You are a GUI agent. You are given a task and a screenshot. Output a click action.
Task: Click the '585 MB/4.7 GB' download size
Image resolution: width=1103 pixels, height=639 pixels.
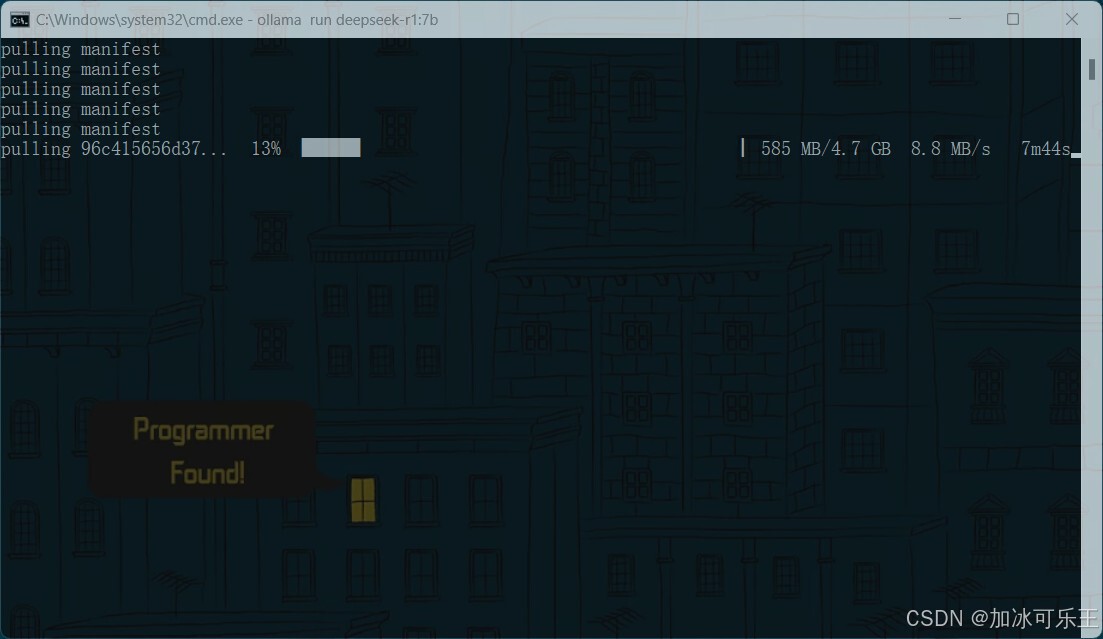pos(825,148)
